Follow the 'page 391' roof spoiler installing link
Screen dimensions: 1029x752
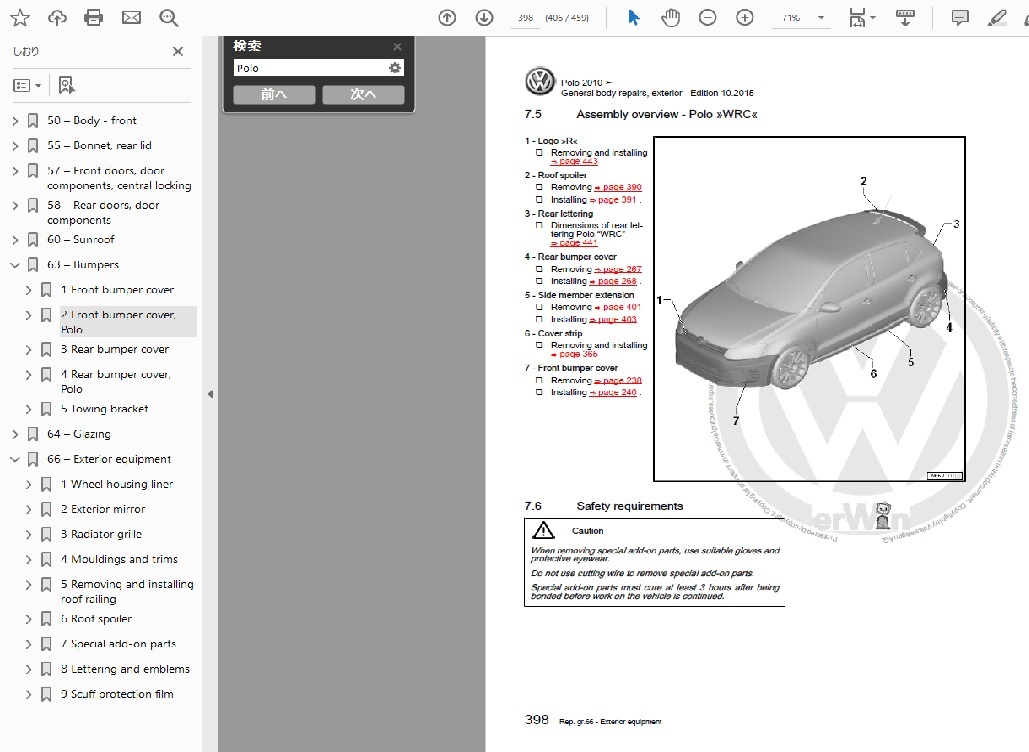coord(614,199)
